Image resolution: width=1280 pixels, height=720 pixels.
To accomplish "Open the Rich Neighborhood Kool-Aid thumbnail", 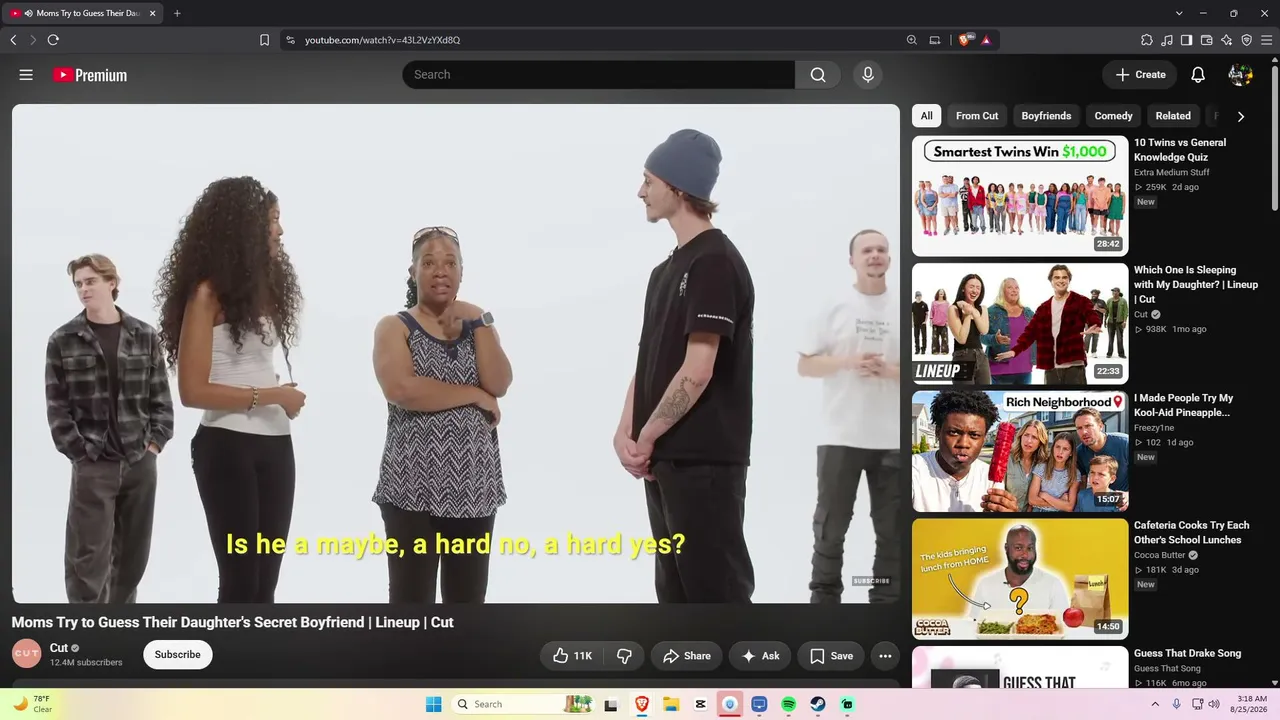I will pyautogui.click(x=1020, y=451).
